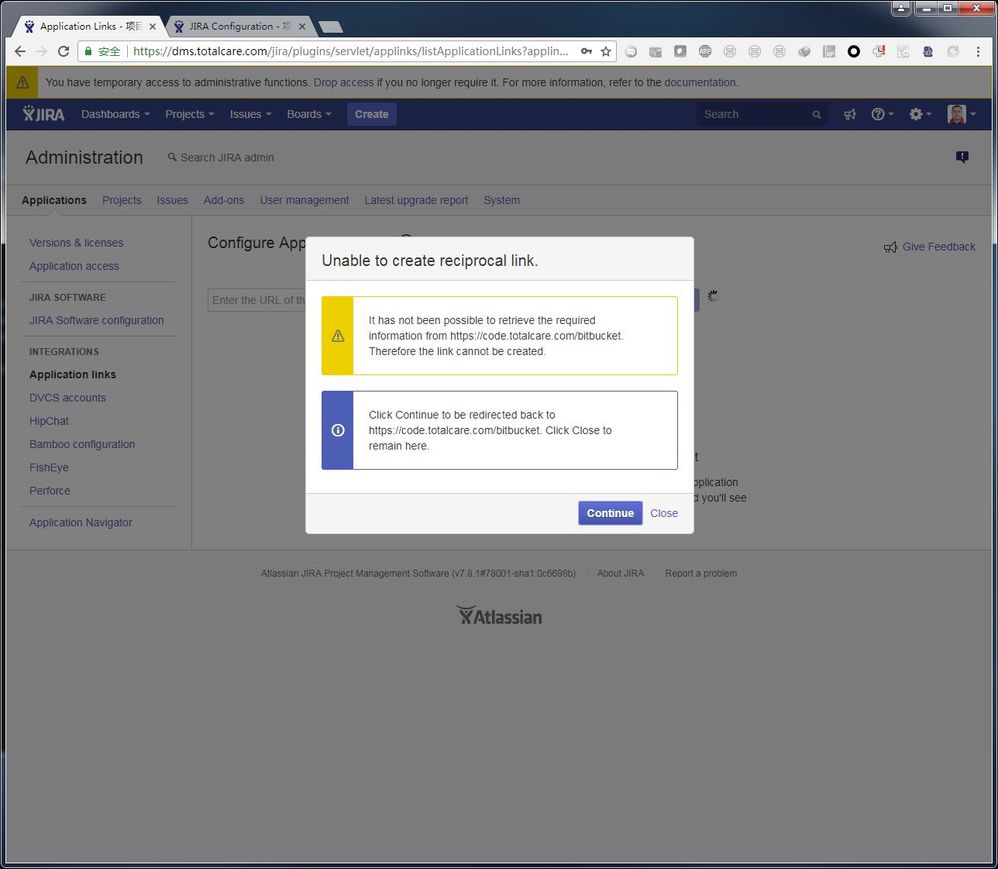The height and width of the screenshot is (869, 998).
Task: Click the JIRA logo in the header
Action: [43, 114]
